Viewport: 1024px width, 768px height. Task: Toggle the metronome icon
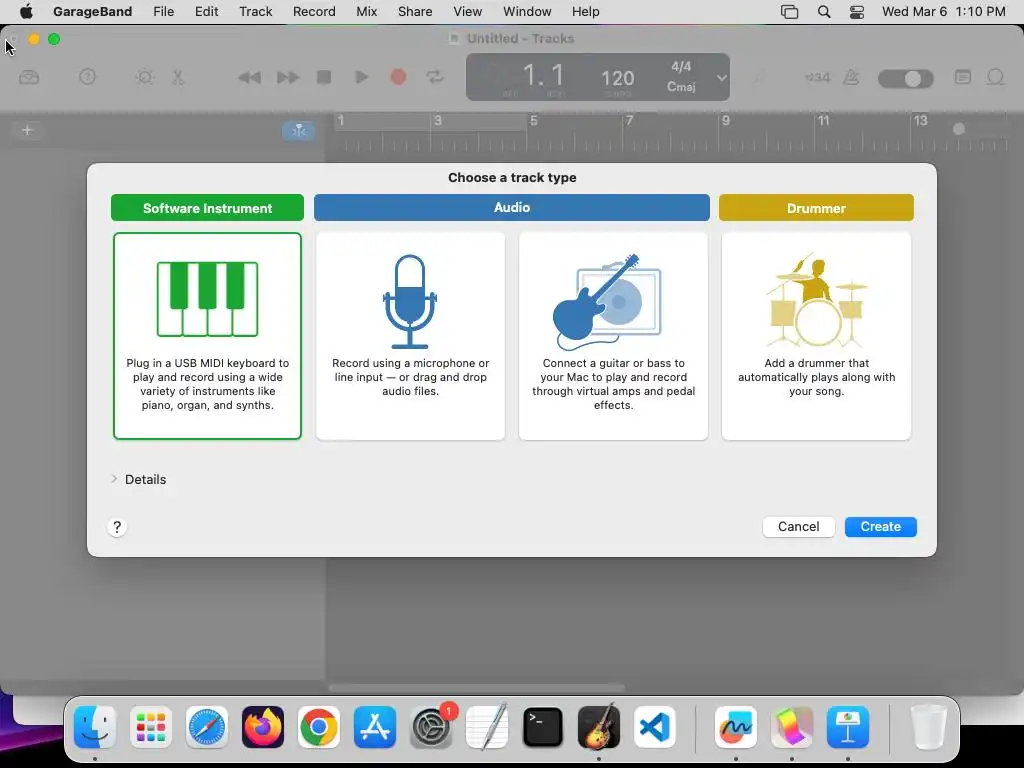(851, 77)
